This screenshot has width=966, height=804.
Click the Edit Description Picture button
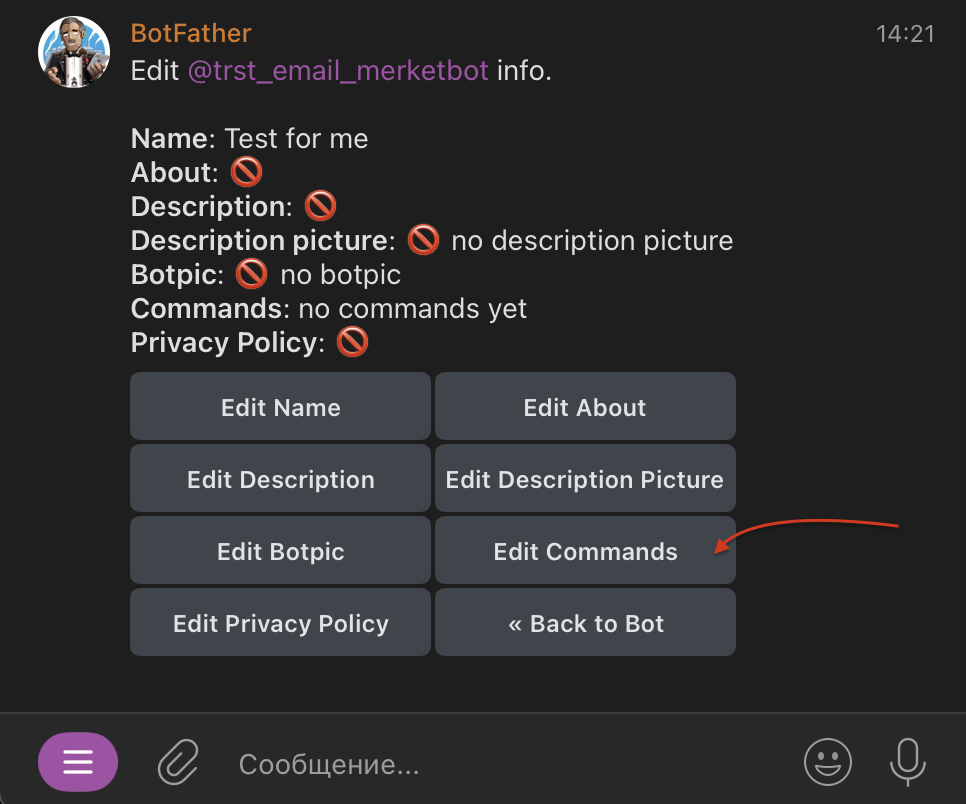tap(585, 479)
